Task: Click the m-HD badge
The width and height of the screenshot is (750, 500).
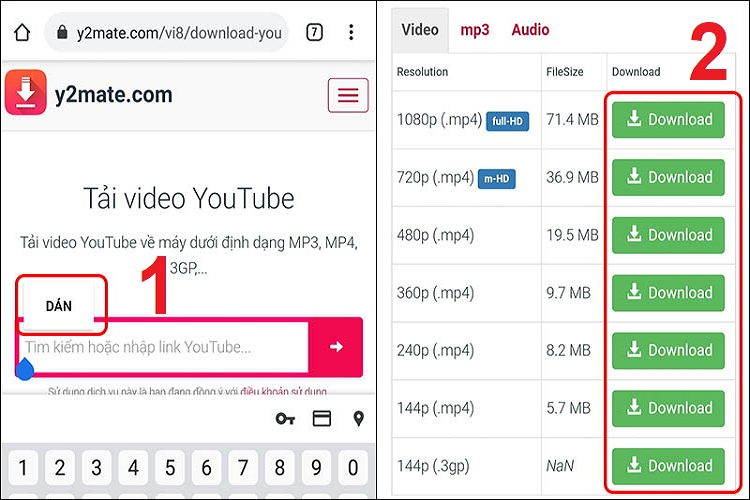Action: (x=496, y=179)
